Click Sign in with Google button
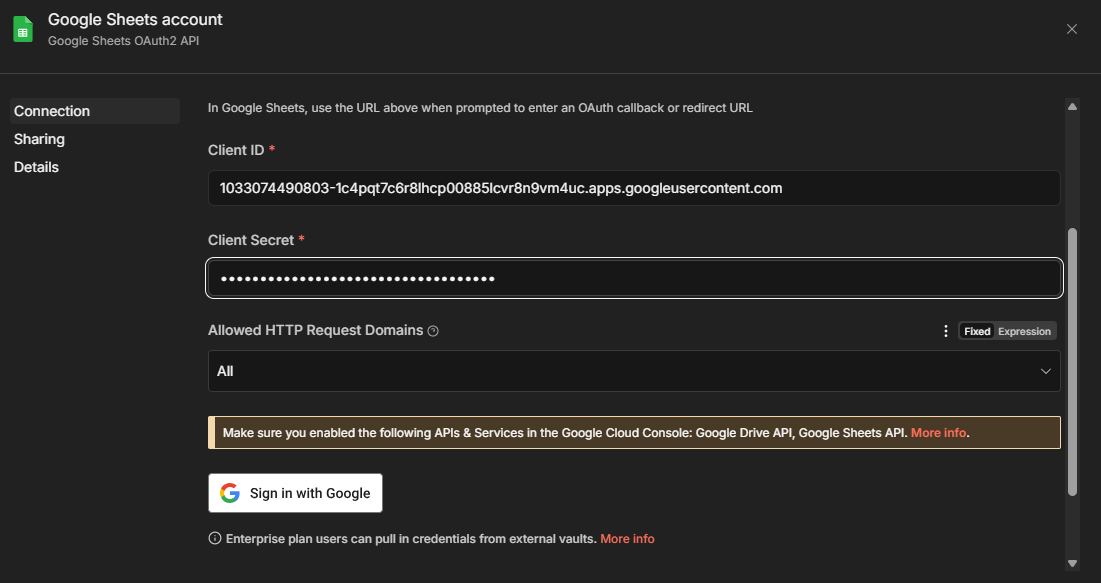Viewport: 1101px width, 583px height. (296, 493)
